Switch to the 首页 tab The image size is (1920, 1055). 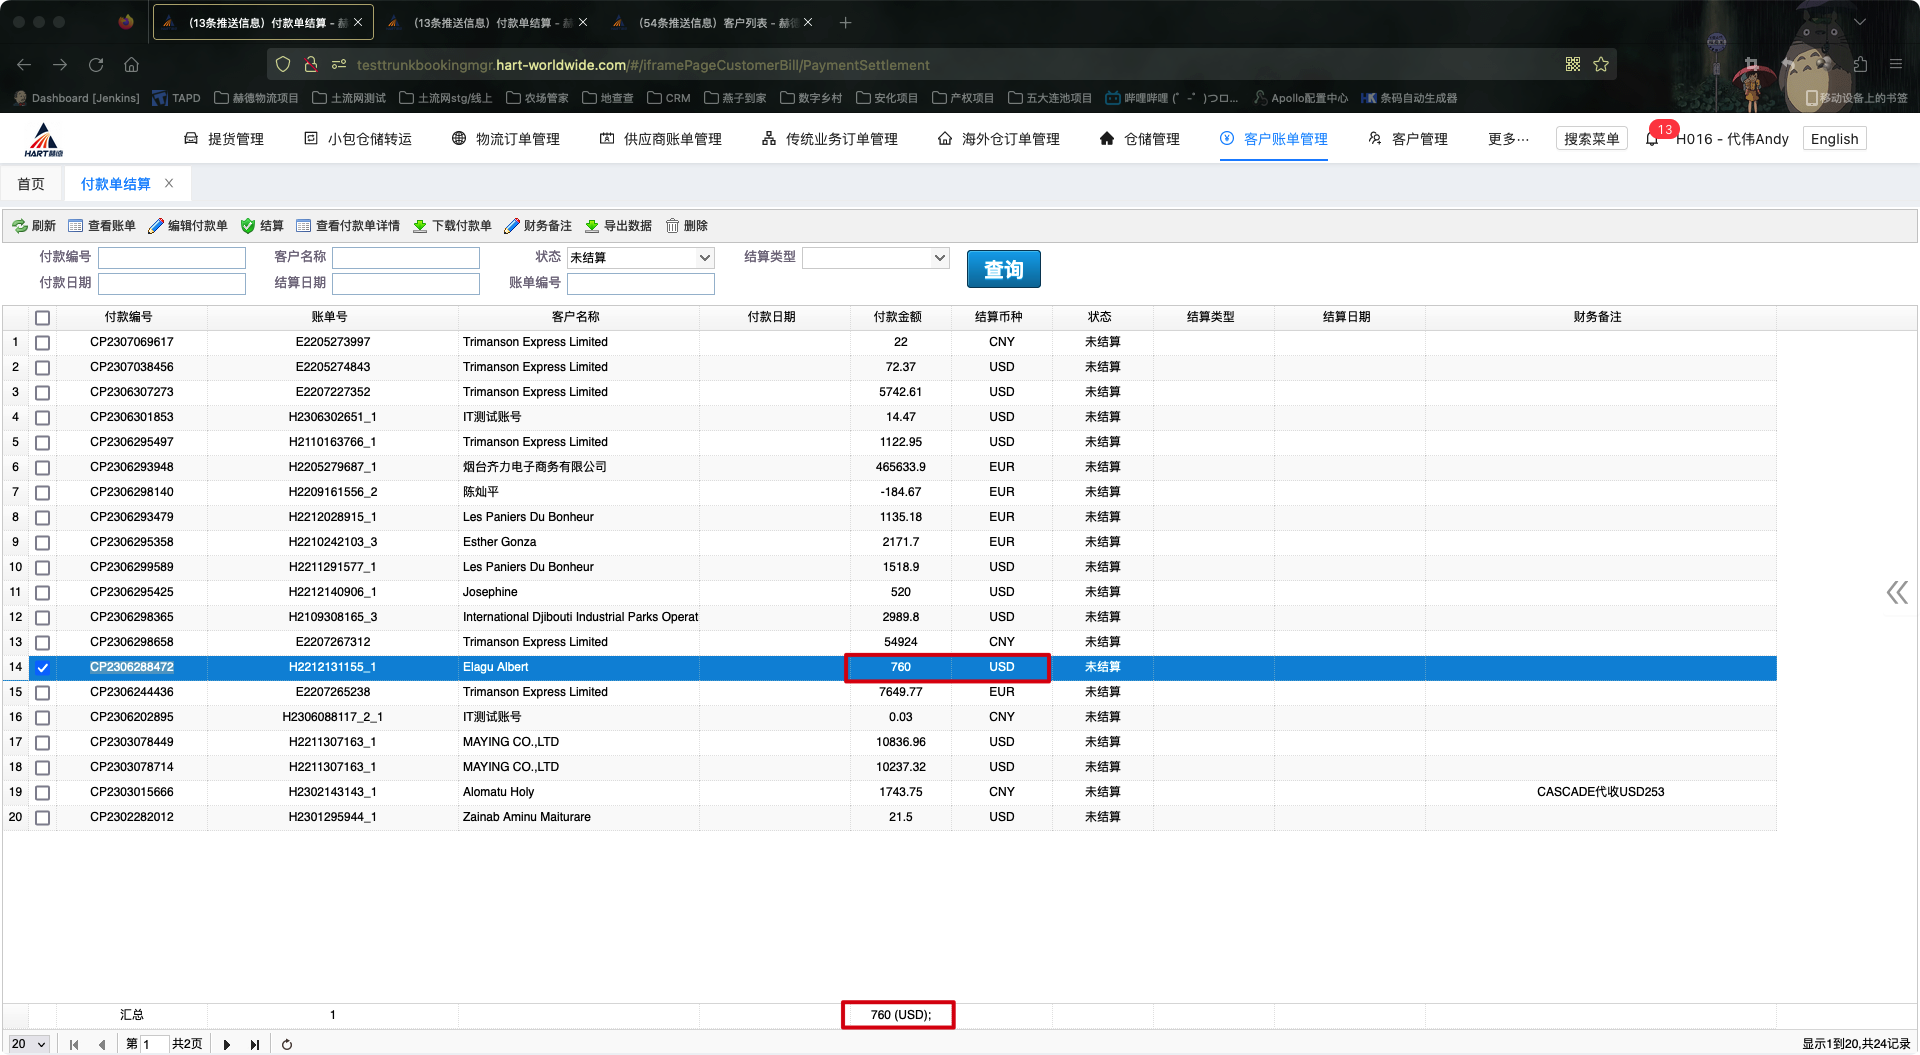[x=31, y=184]
